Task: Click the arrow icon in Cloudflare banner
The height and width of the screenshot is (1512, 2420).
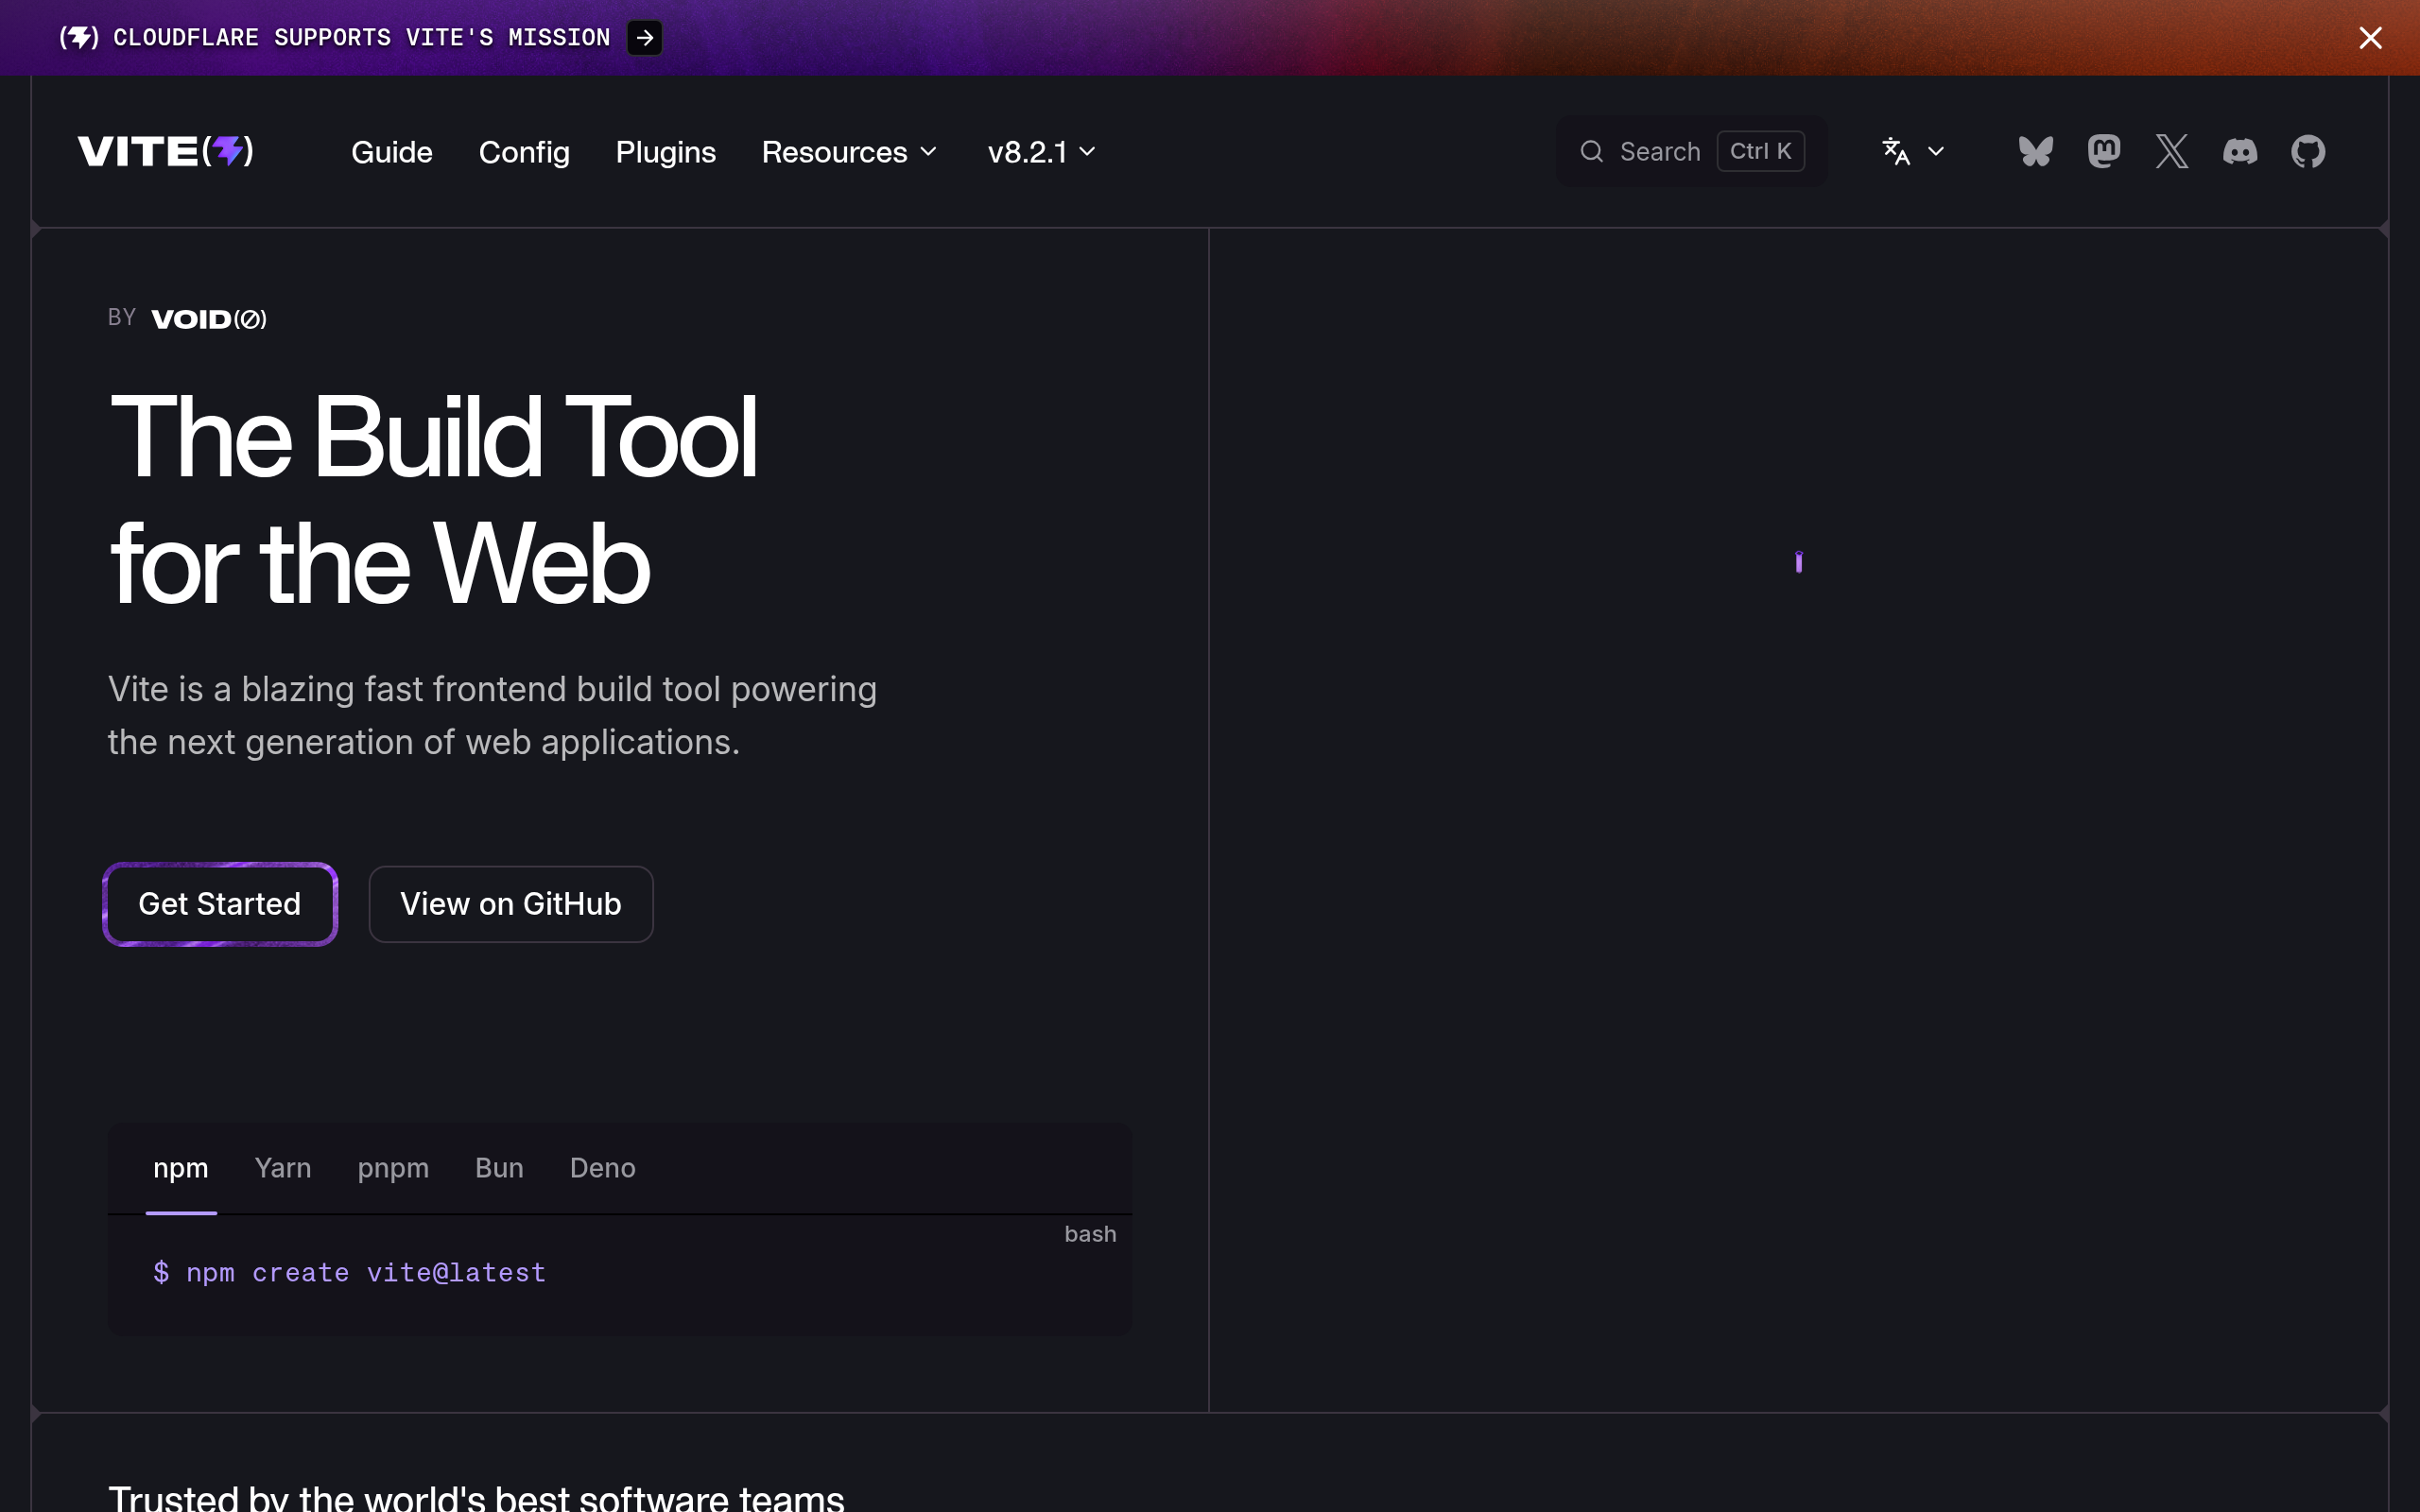Action: [645, 38]
